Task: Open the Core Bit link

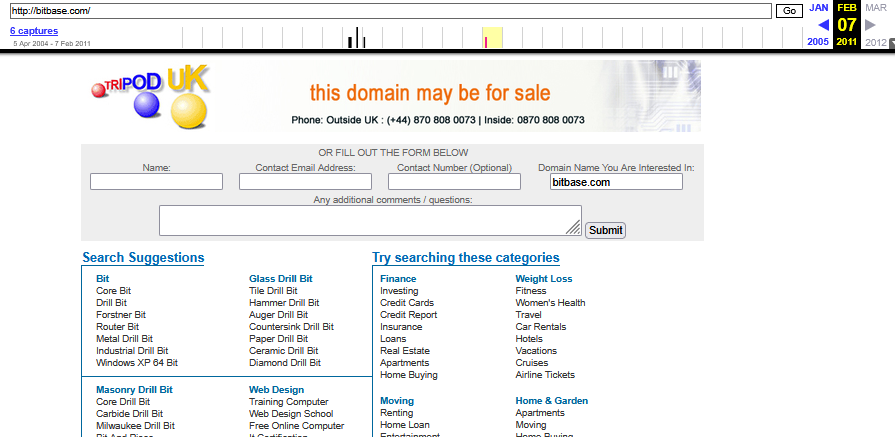Action: 114,291
